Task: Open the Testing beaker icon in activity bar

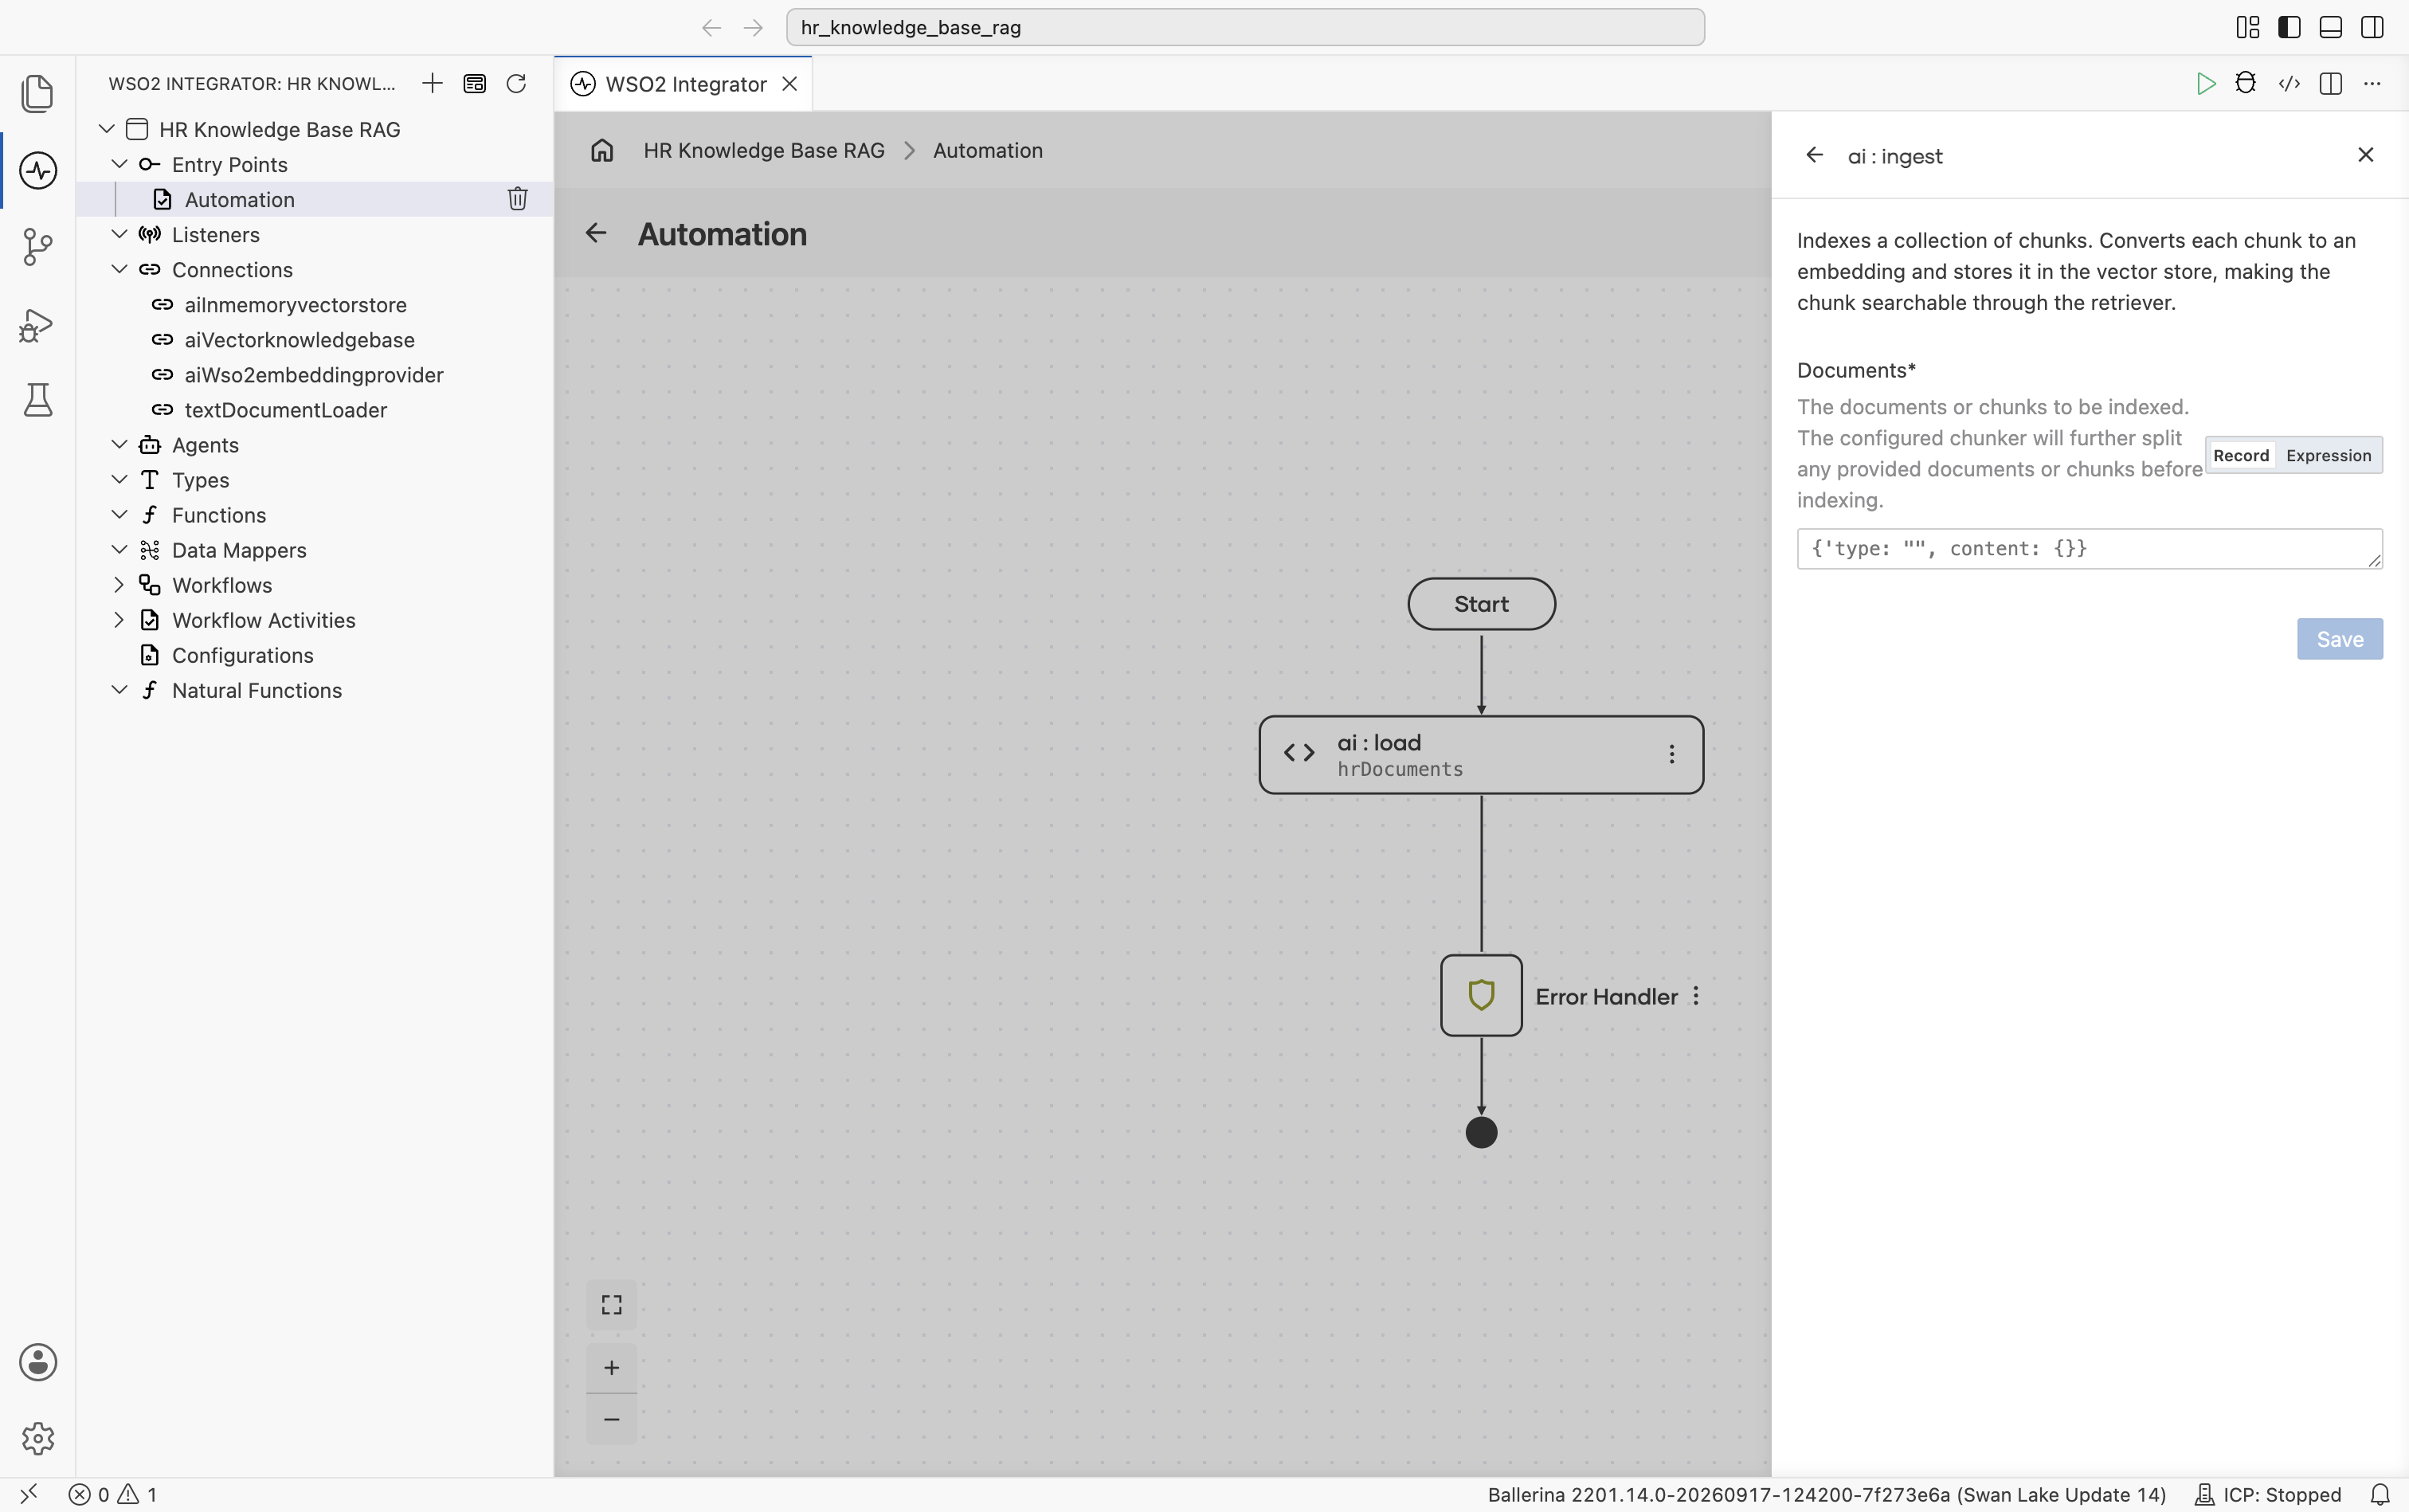Action: pos(37,400)
